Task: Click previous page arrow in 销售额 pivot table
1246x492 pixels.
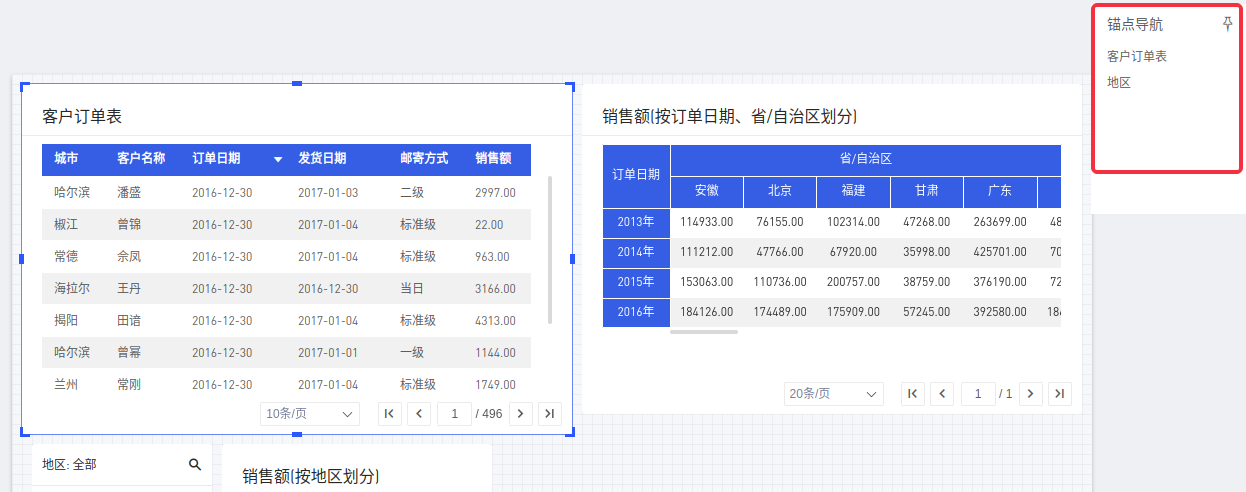Action: [942, 394]
